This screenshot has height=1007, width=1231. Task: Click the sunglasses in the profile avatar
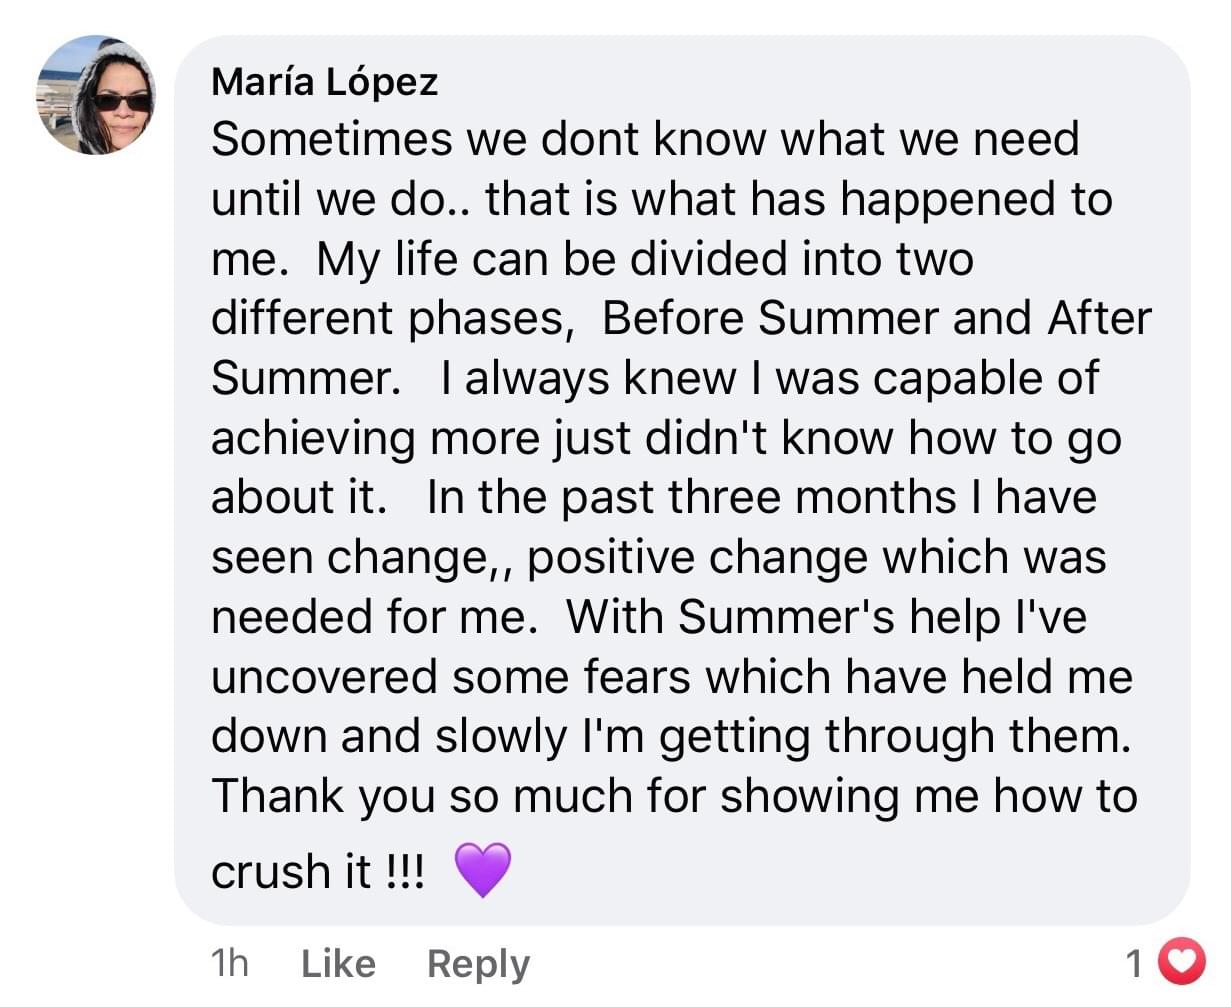click(x=122, y=102)
